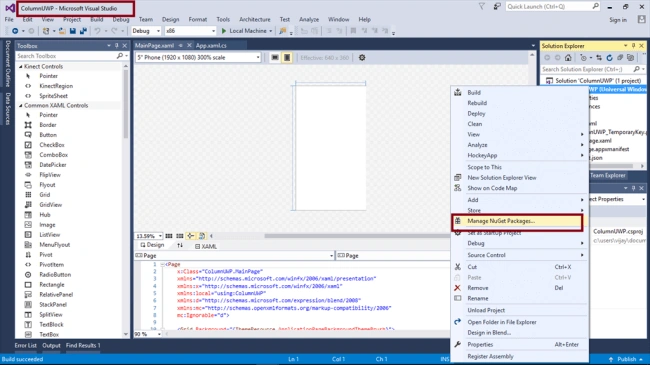650x365 pixels.
Task: Click Publish in status bar
Action: (626, 359)
